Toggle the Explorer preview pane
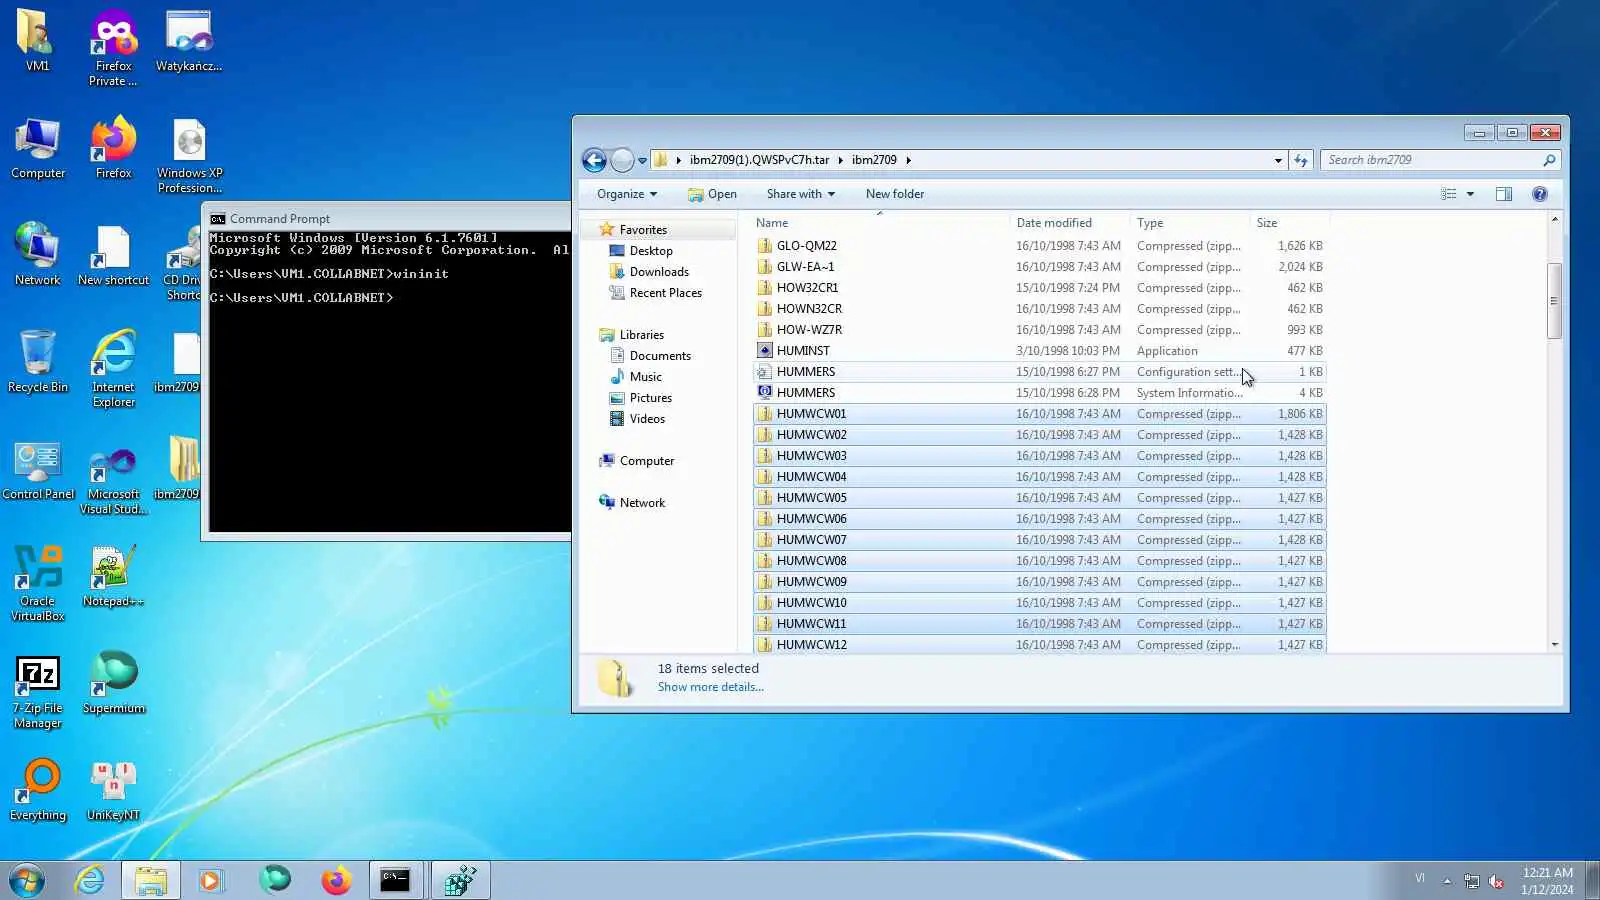Viewport: 1600px width, 900px height. tap(1504, 194)
